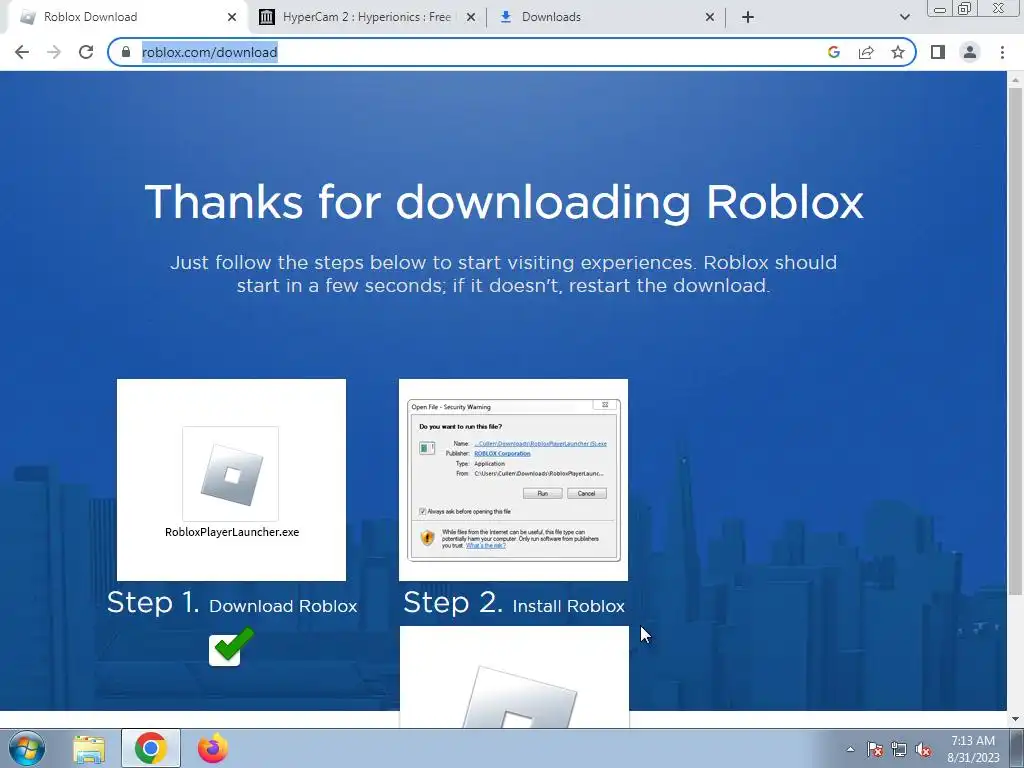Bookmark this page with the star
Screen dimensions: 1024x768
(898, 52)
